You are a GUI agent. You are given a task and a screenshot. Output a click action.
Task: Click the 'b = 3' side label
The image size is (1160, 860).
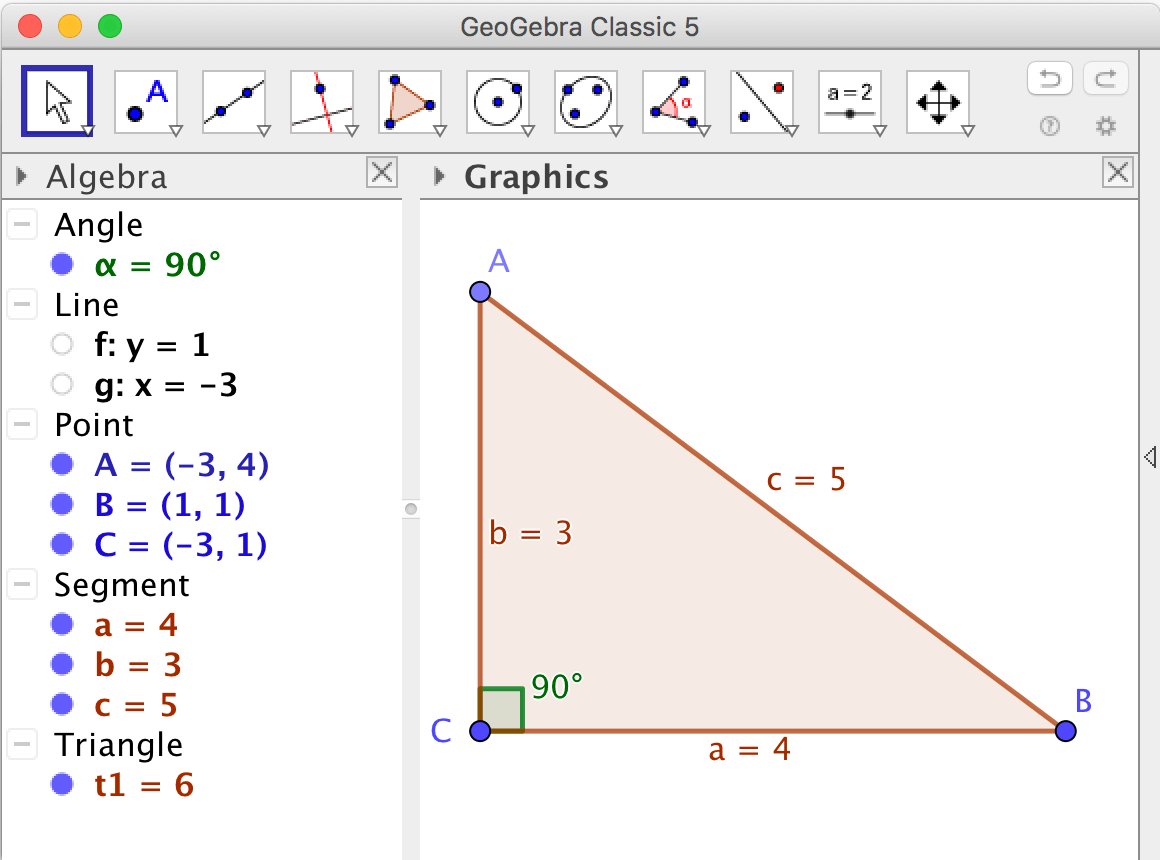pos(530,533)
